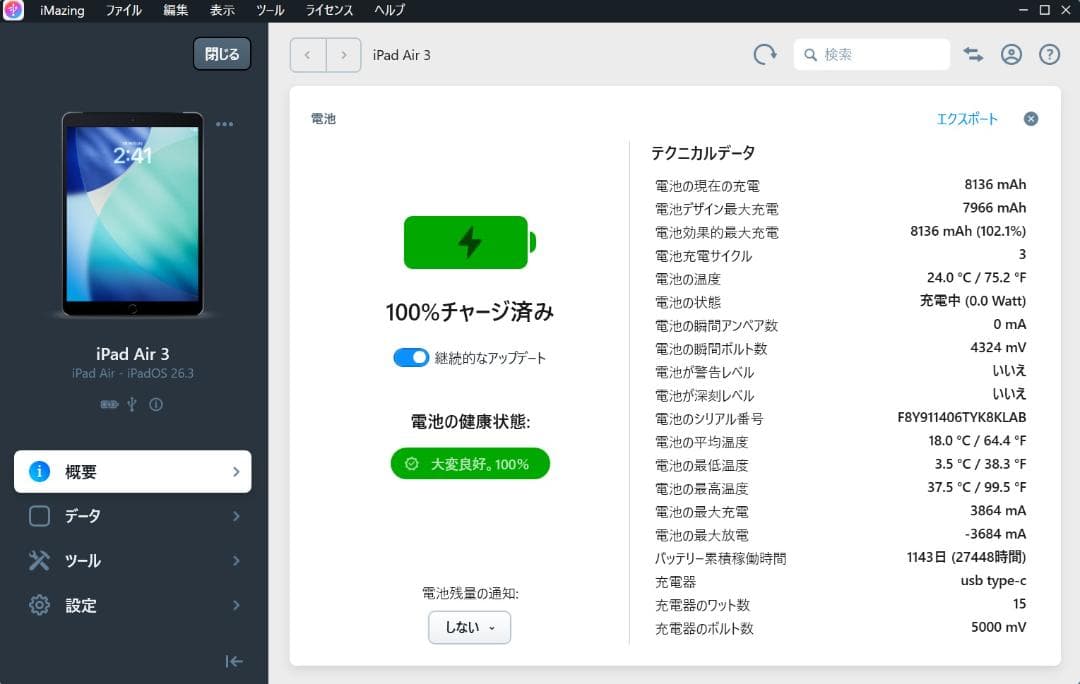Screen dimensions: 1080x684
Task: Click the 大変良好。100% health badge
Action: click(x=470, y=464)
